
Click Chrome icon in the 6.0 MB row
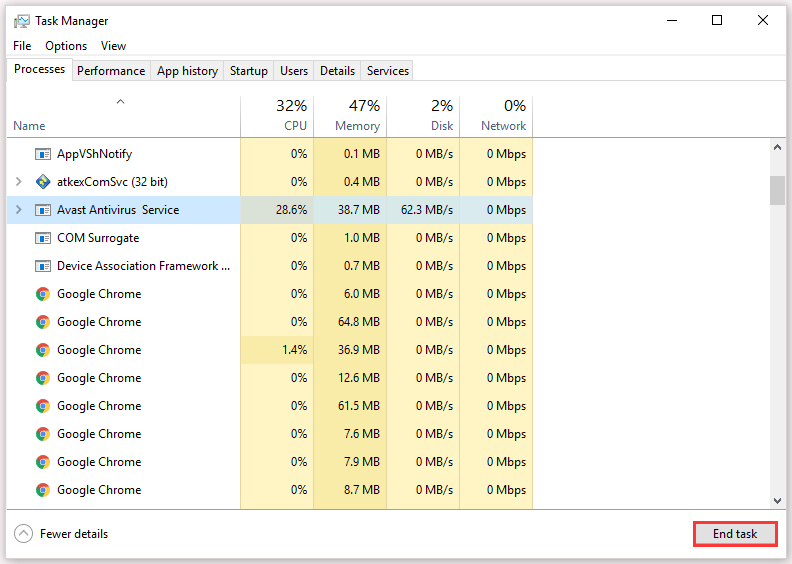(x=43, y=294)
